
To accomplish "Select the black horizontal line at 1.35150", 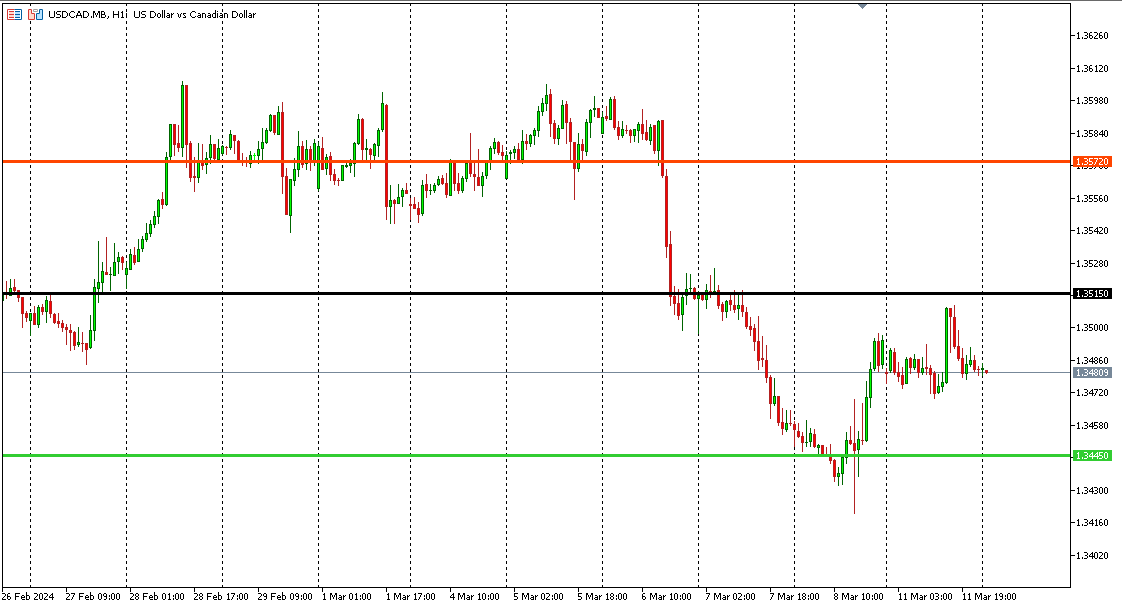I will 537,293.
